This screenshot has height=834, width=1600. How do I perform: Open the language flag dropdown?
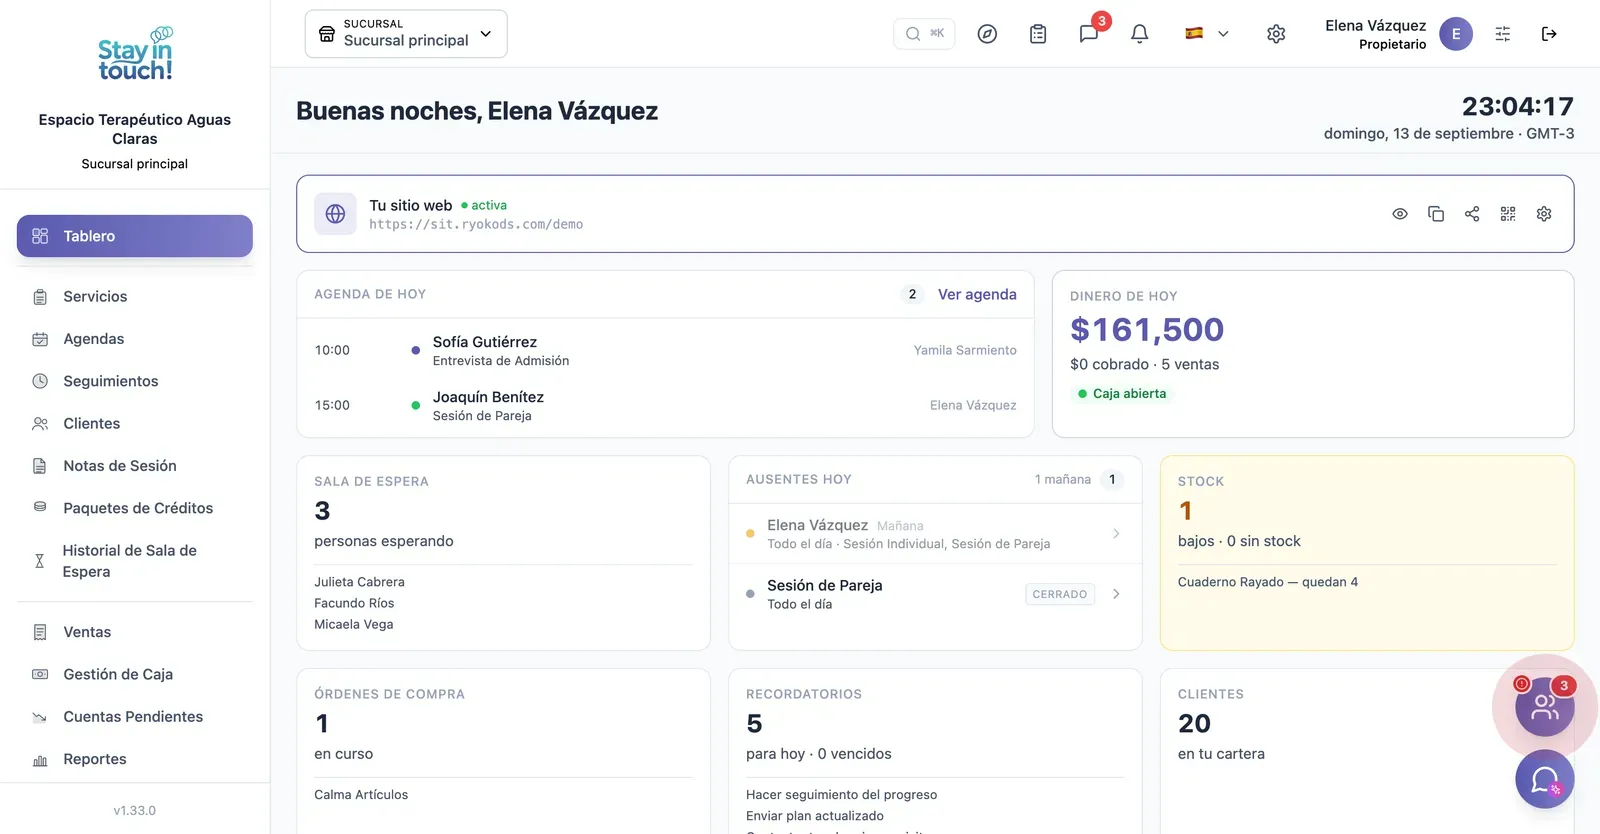(x=1207, y=34)
